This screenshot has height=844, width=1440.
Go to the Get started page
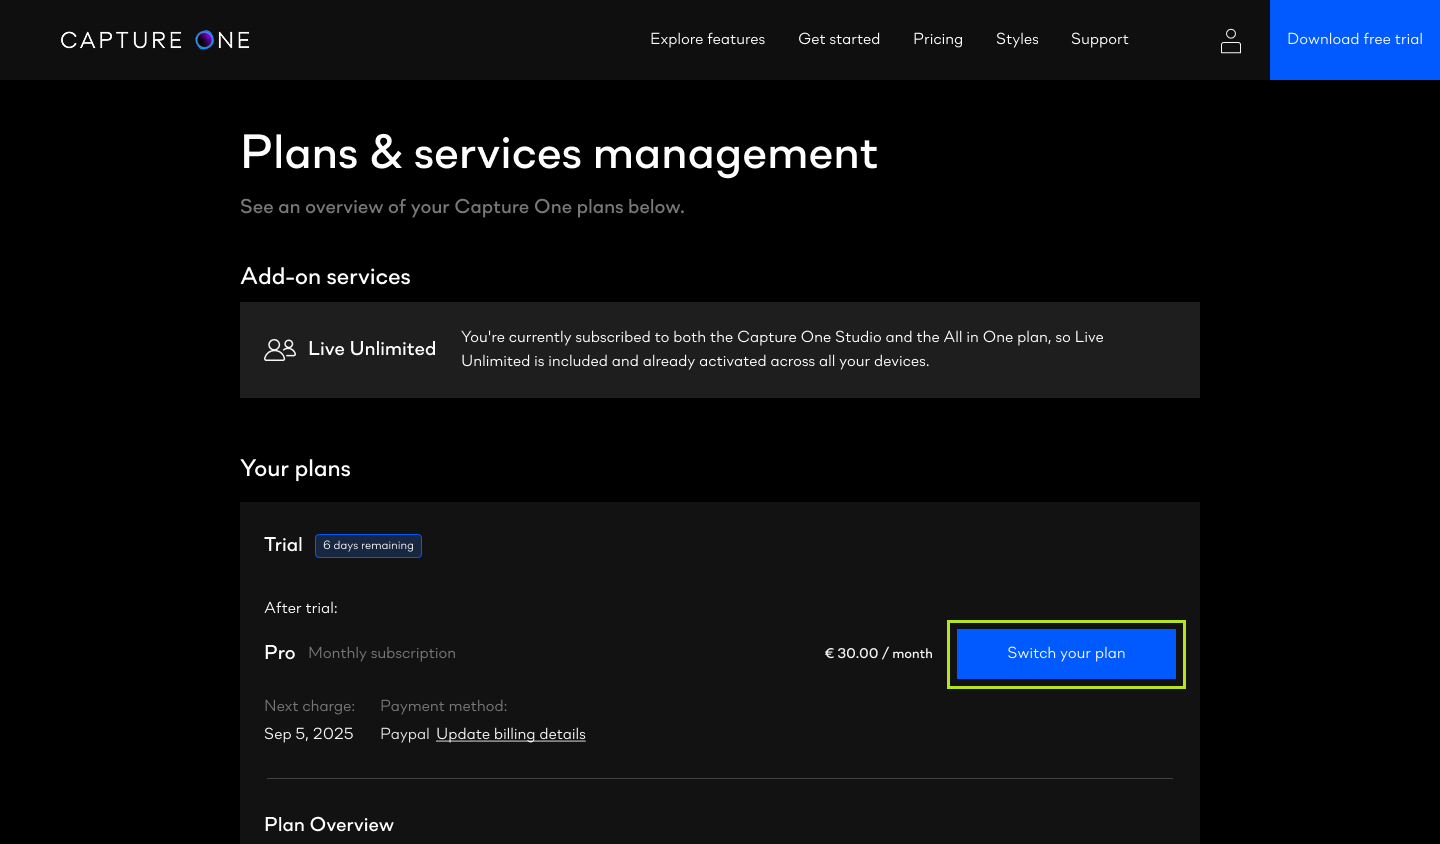839,39
